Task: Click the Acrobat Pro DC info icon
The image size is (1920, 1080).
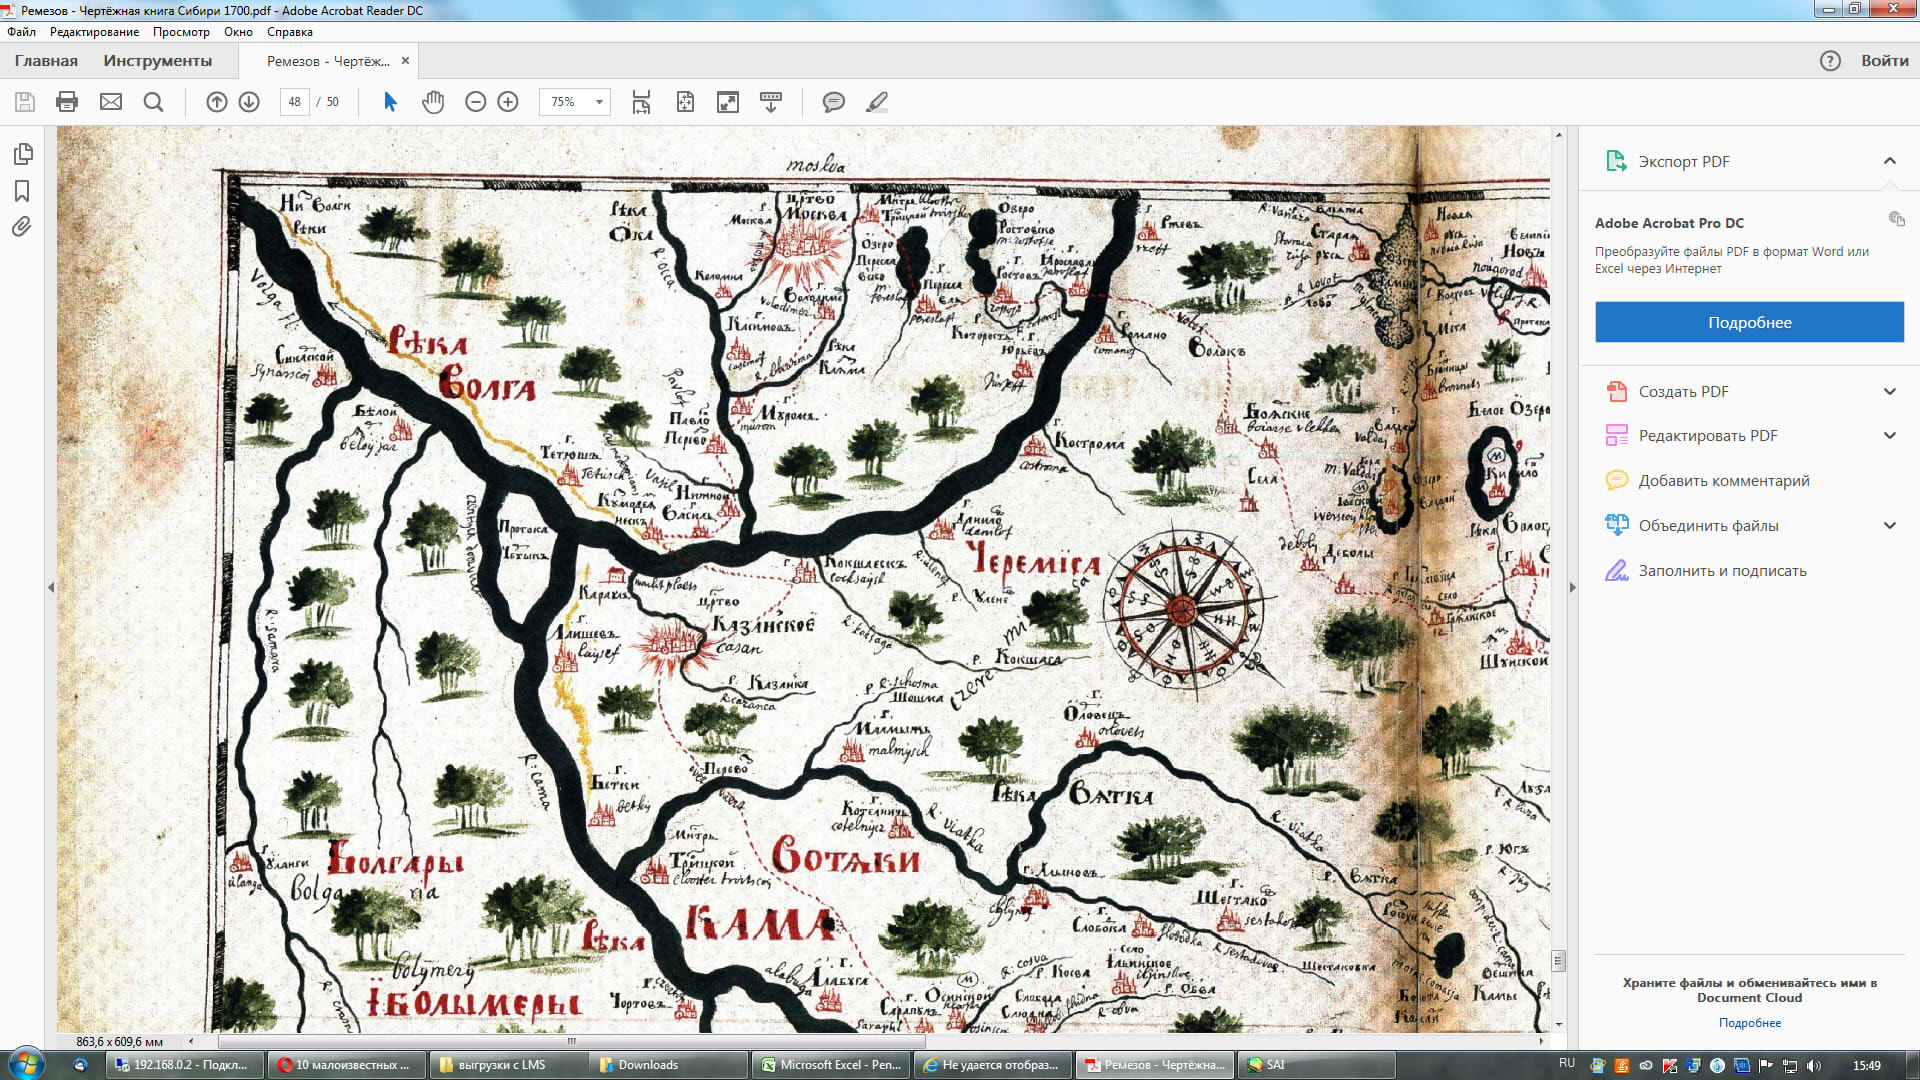Action: (x=1896, y=219)
